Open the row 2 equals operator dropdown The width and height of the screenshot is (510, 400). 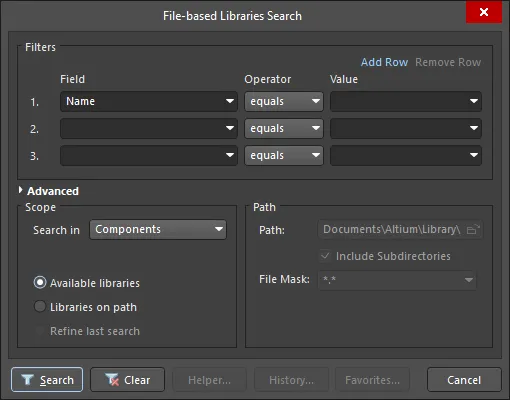pos(284,128)
